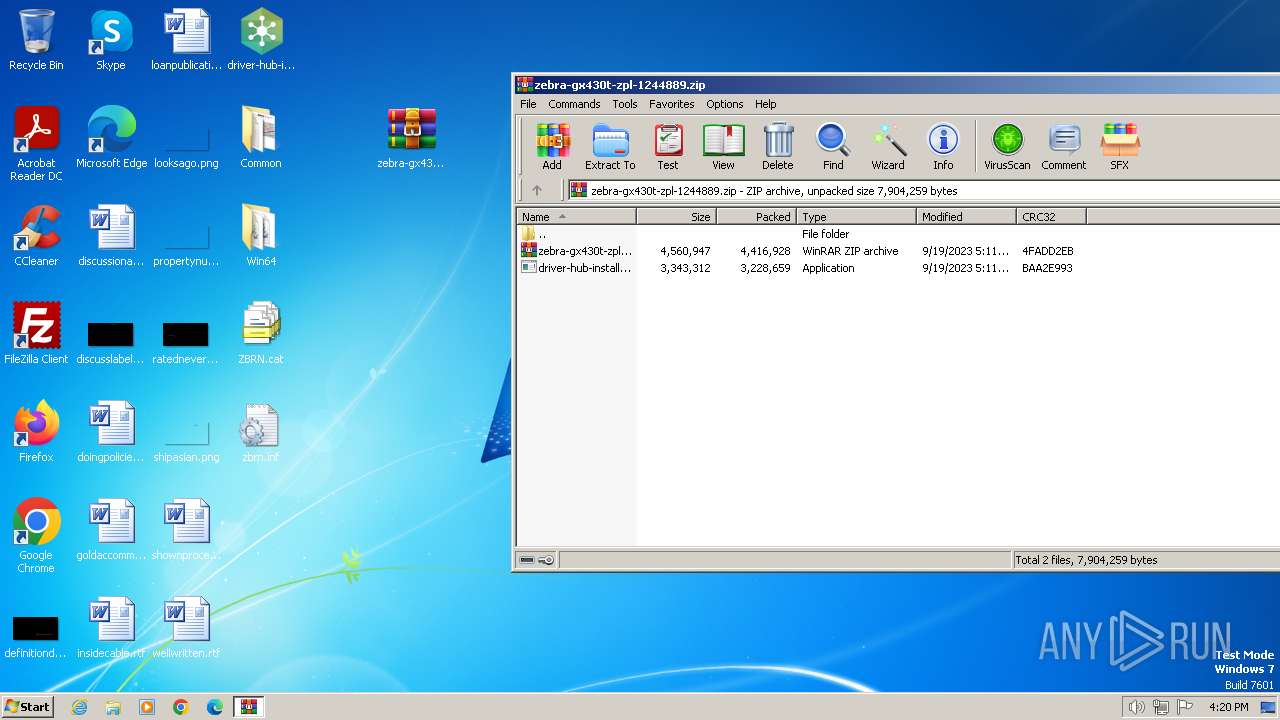The width and height of the screenshot is (1280, 720).
Task: Select driver-hub-i desktop icon
Action: coord(261,40)
